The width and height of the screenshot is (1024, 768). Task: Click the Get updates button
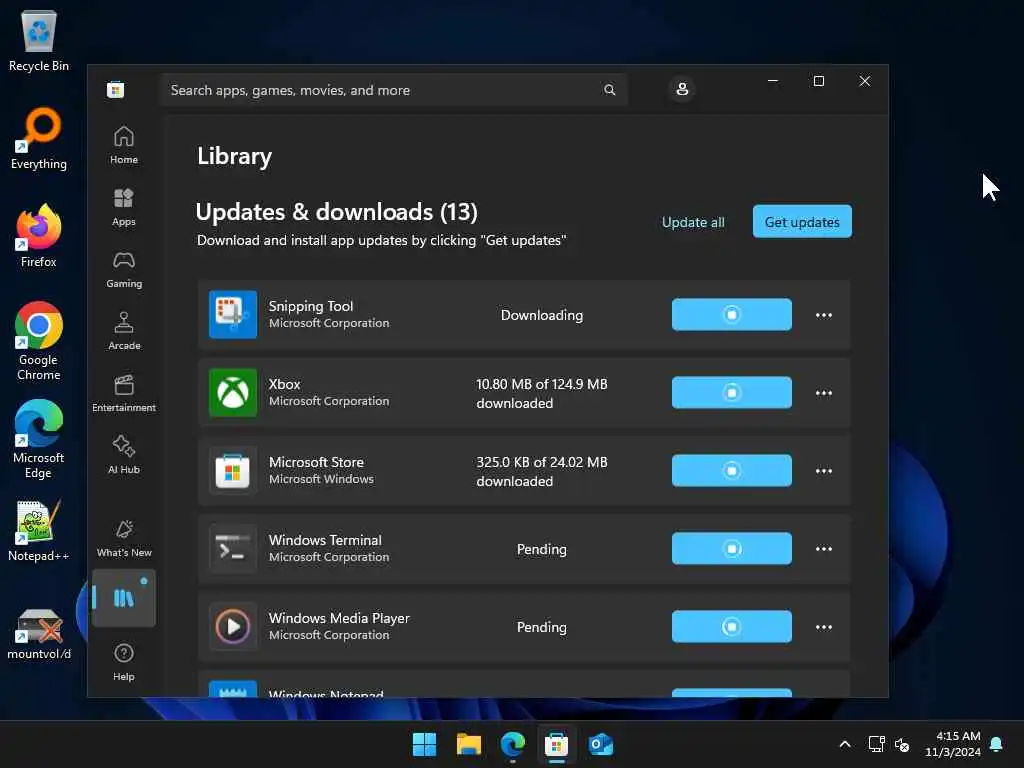click(802, 221)
